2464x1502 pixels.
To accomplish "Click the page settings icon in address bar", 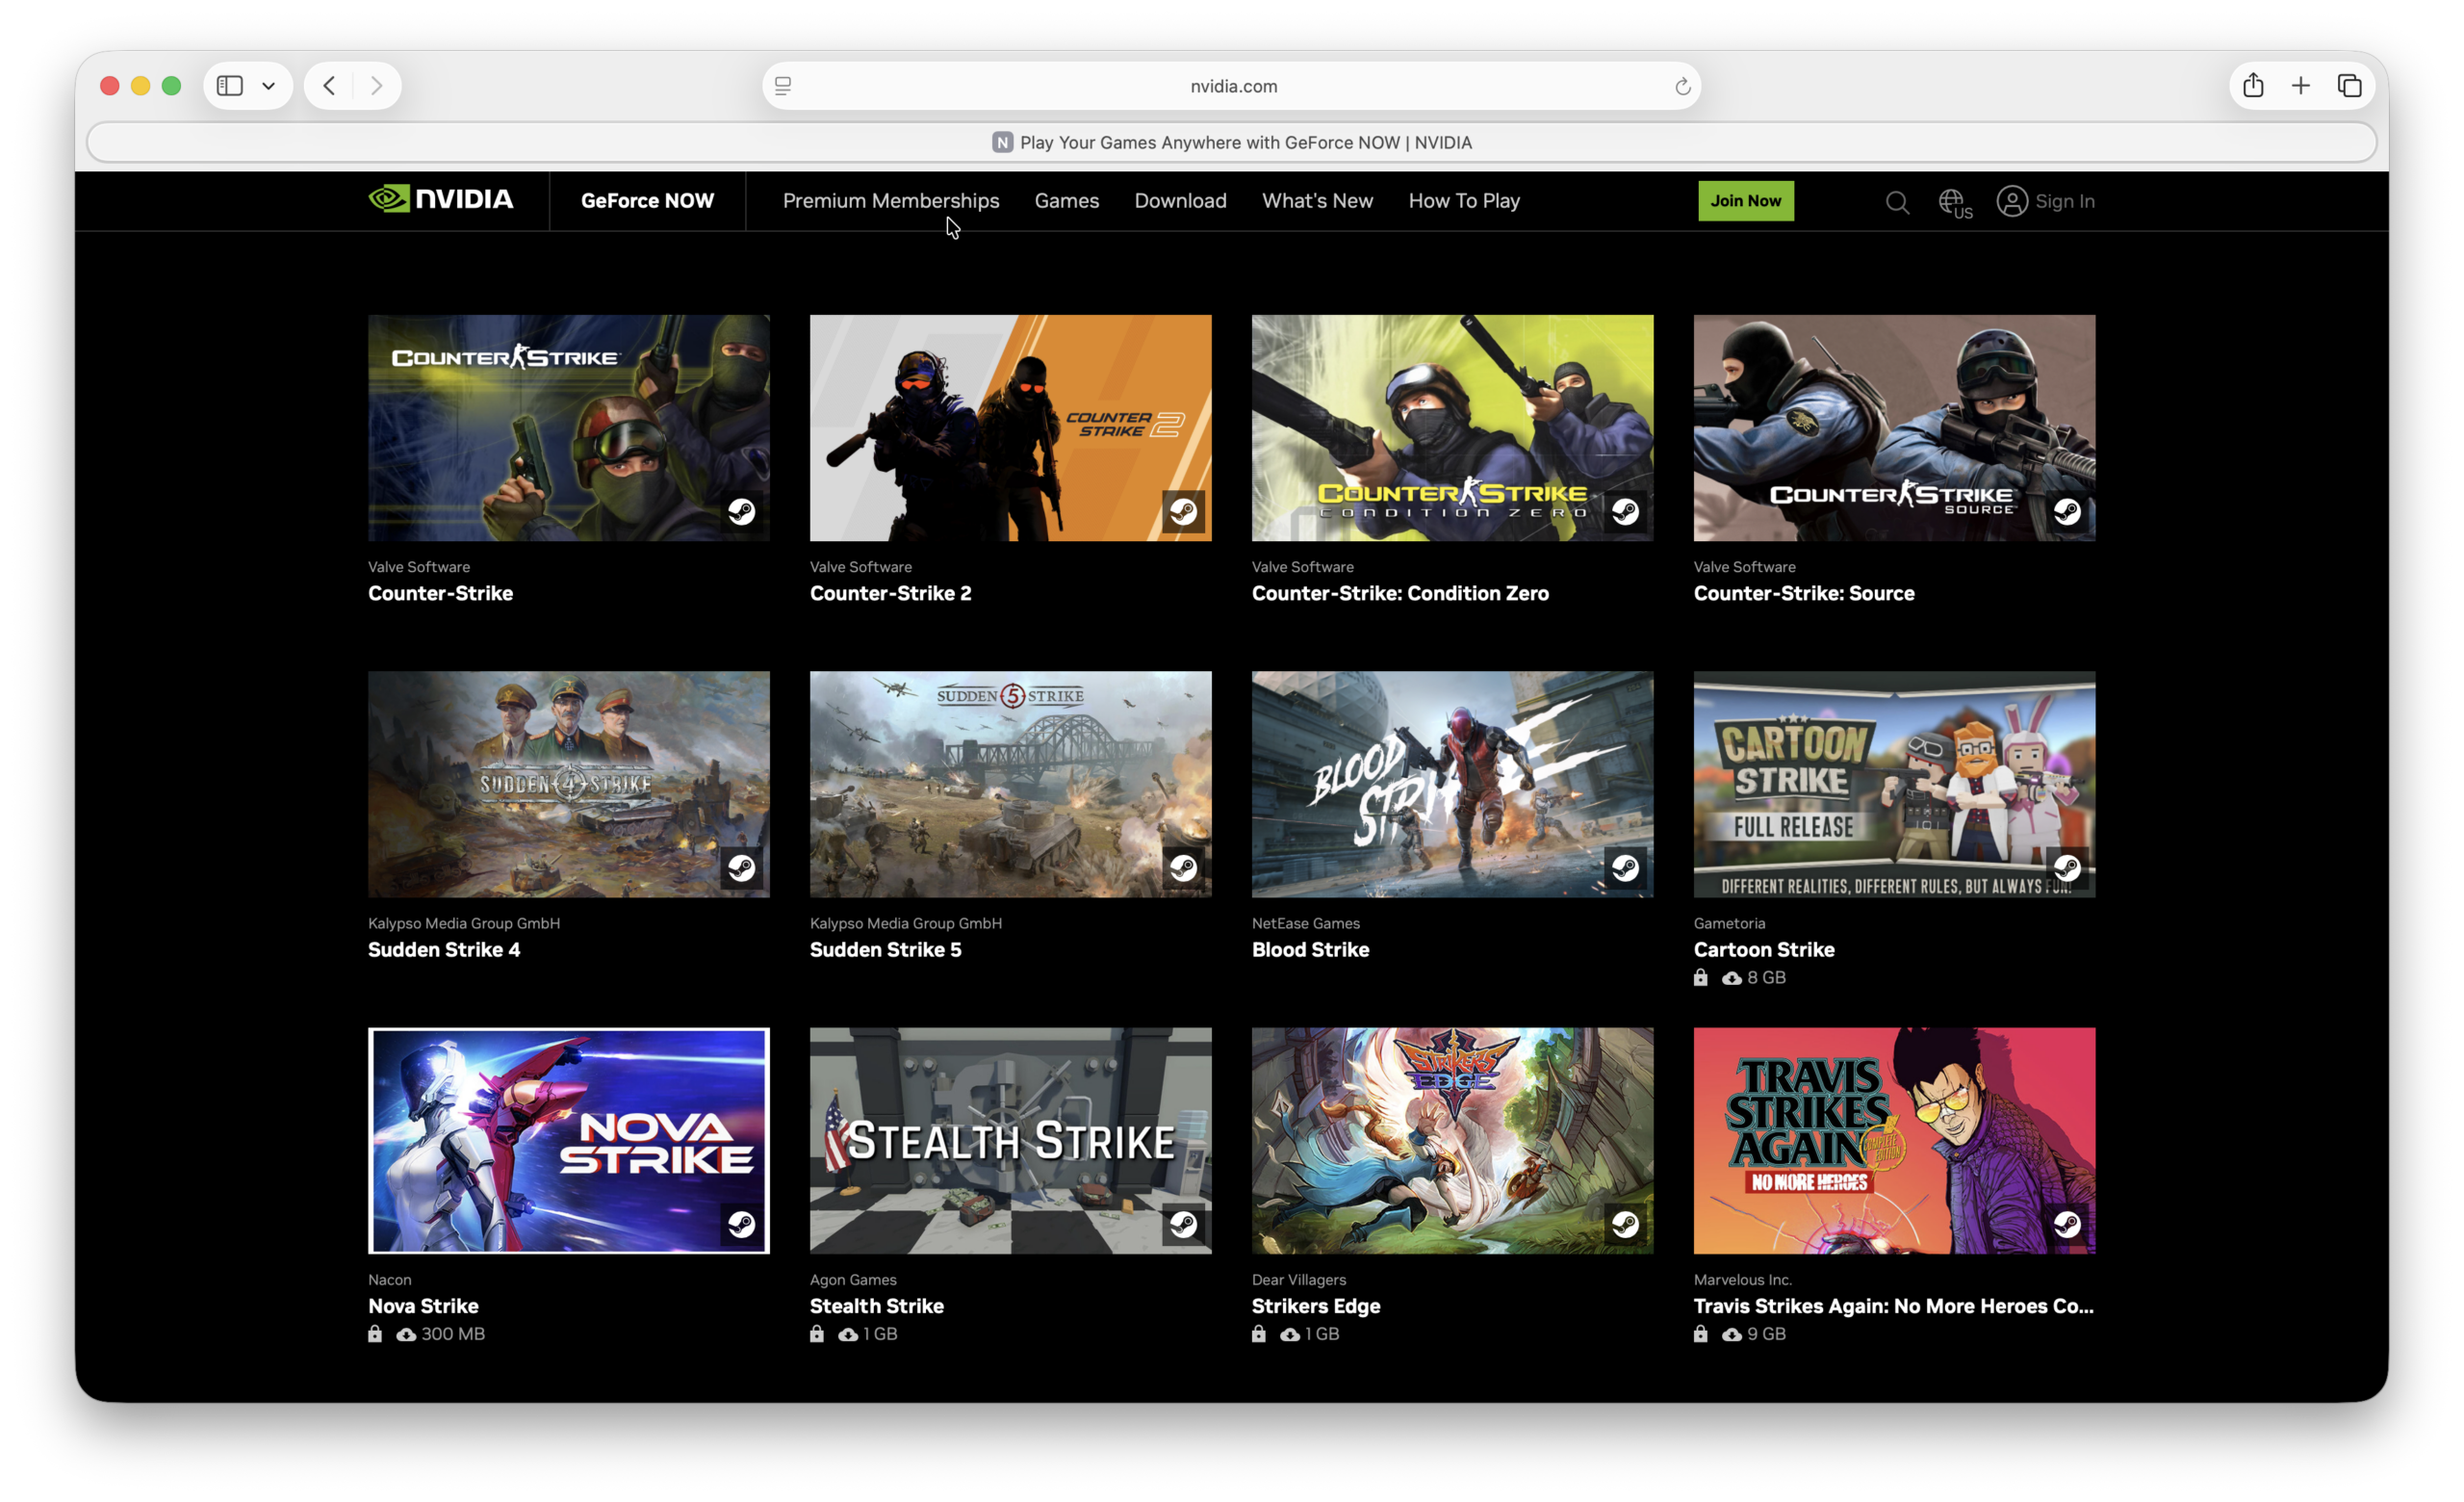I will (783, 86).
